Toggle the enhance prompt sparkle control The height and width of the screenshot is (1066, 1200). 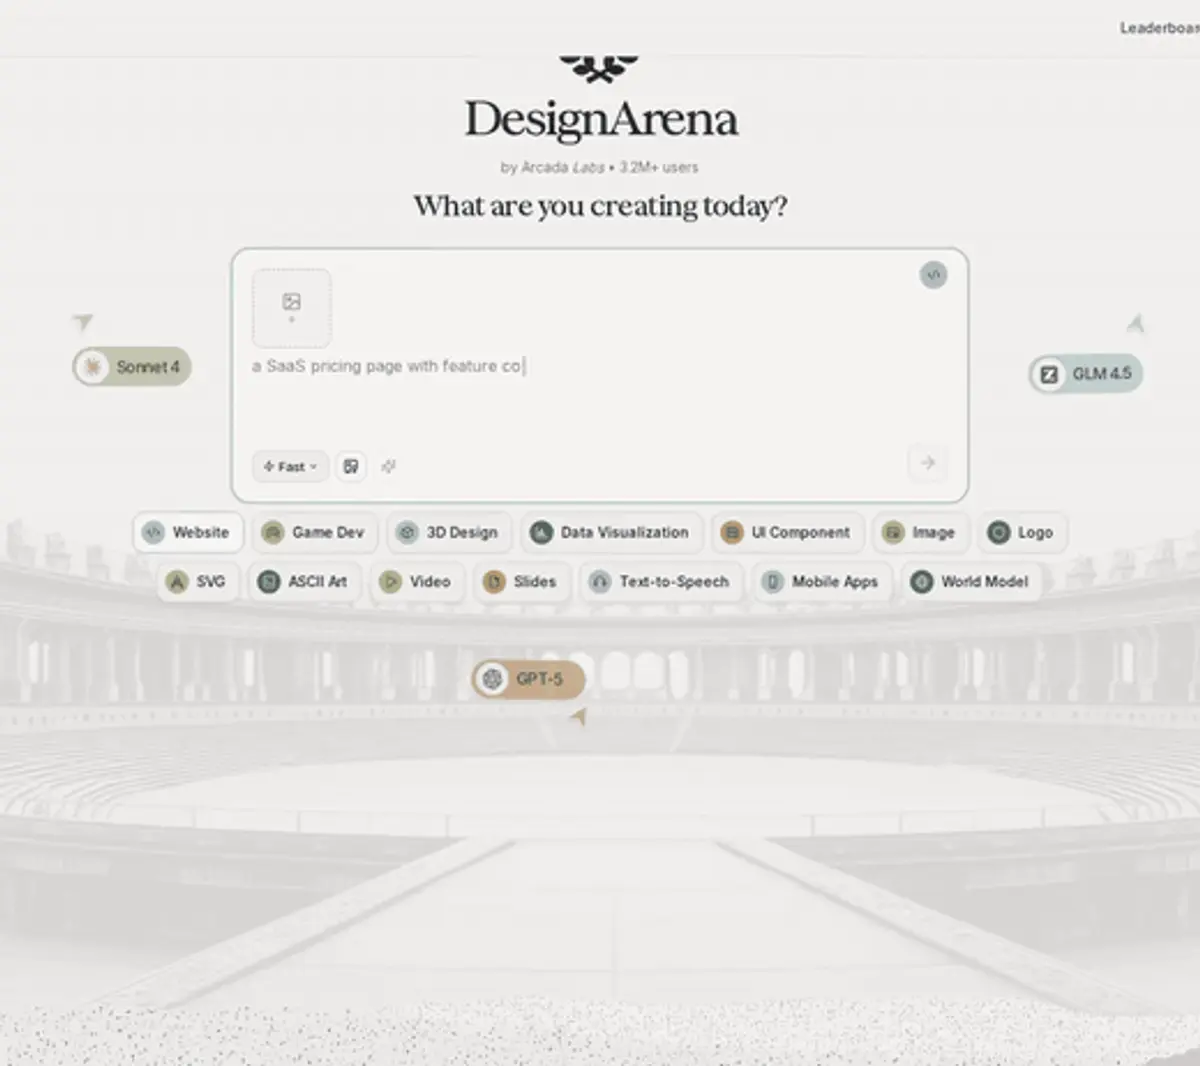pos(388,466)
